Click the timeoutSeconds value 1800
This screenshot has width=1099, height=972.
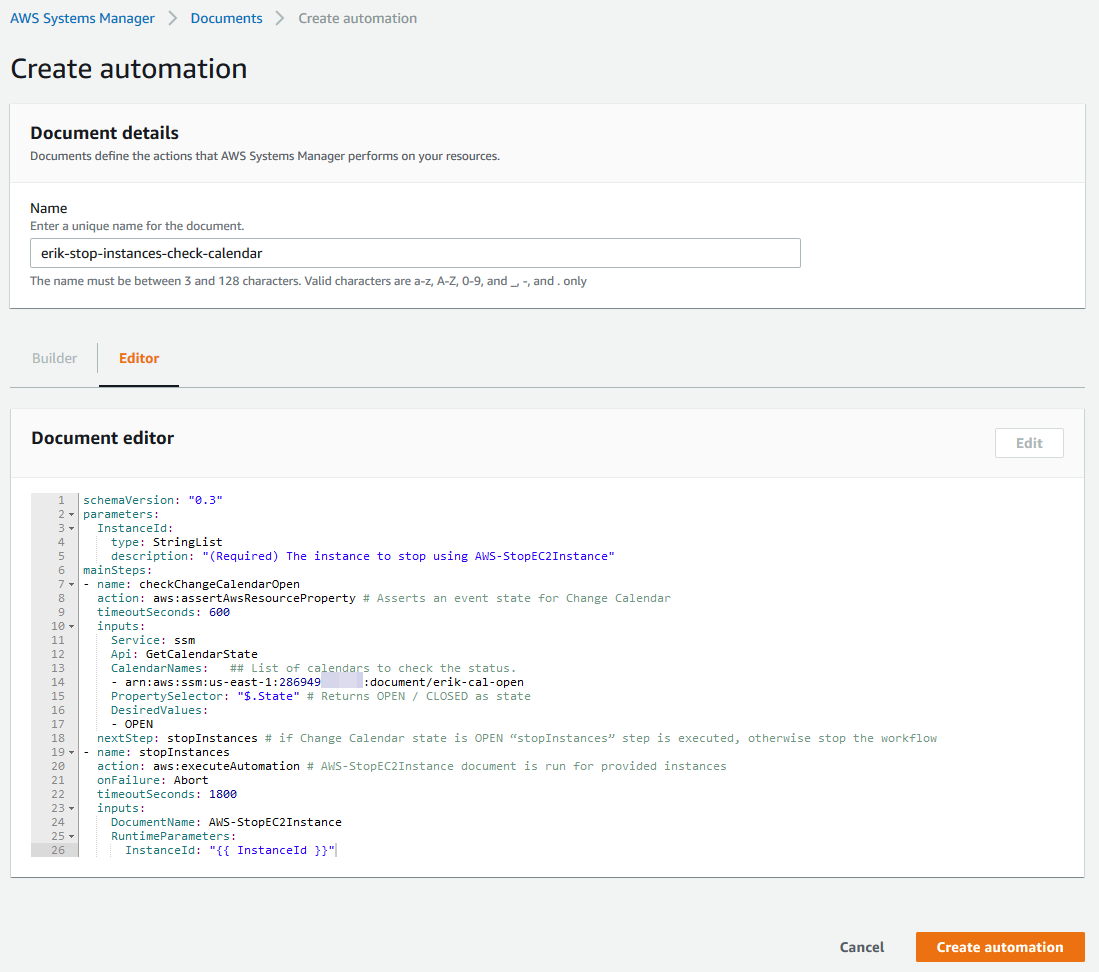click(x=223, y=794)
